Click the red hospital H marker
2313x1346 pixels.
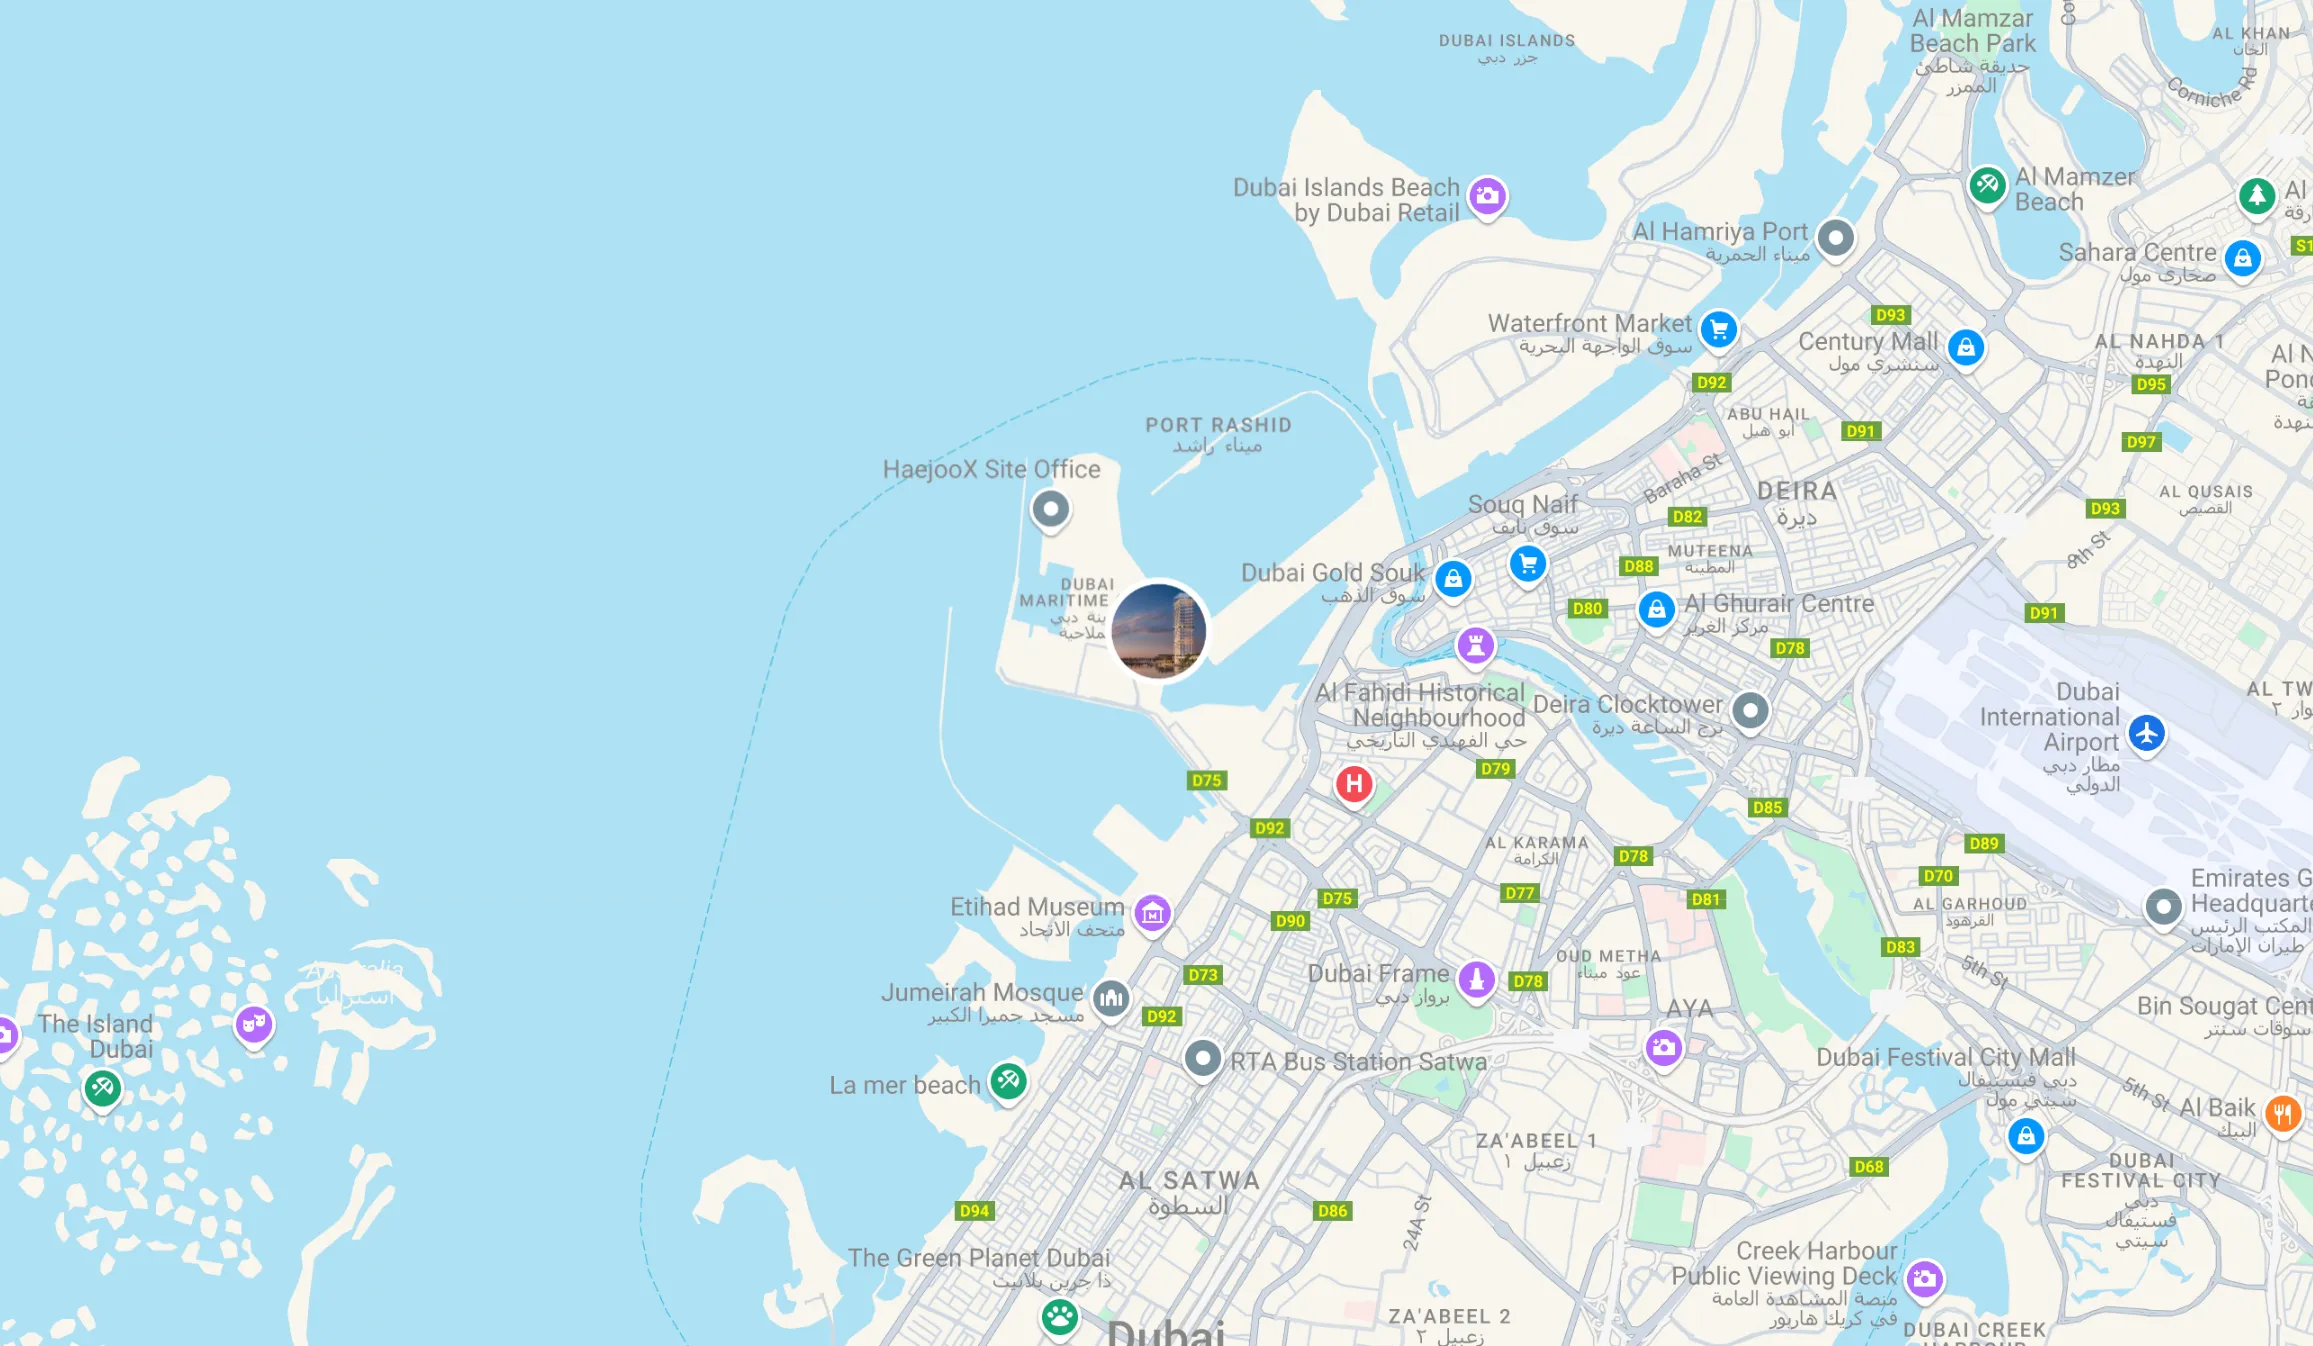click(x=1354, y=785)
